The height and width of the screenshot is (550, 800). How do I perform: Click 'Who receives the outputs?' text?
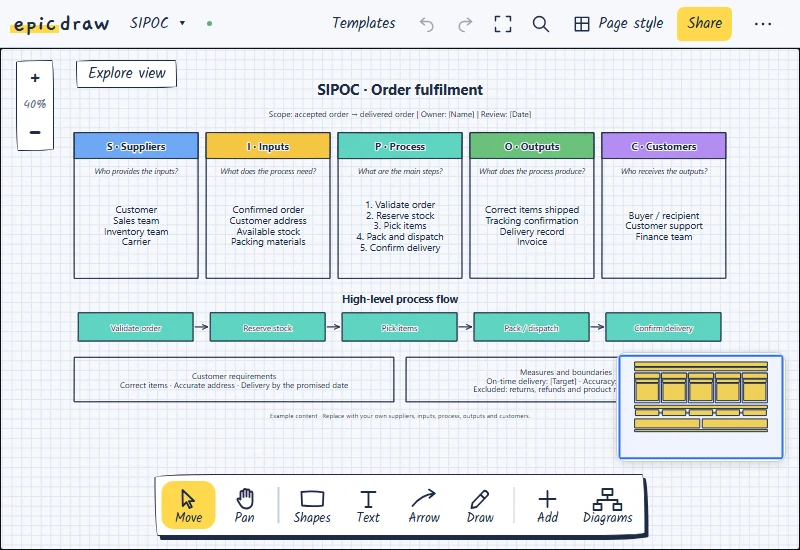point(664,171)
